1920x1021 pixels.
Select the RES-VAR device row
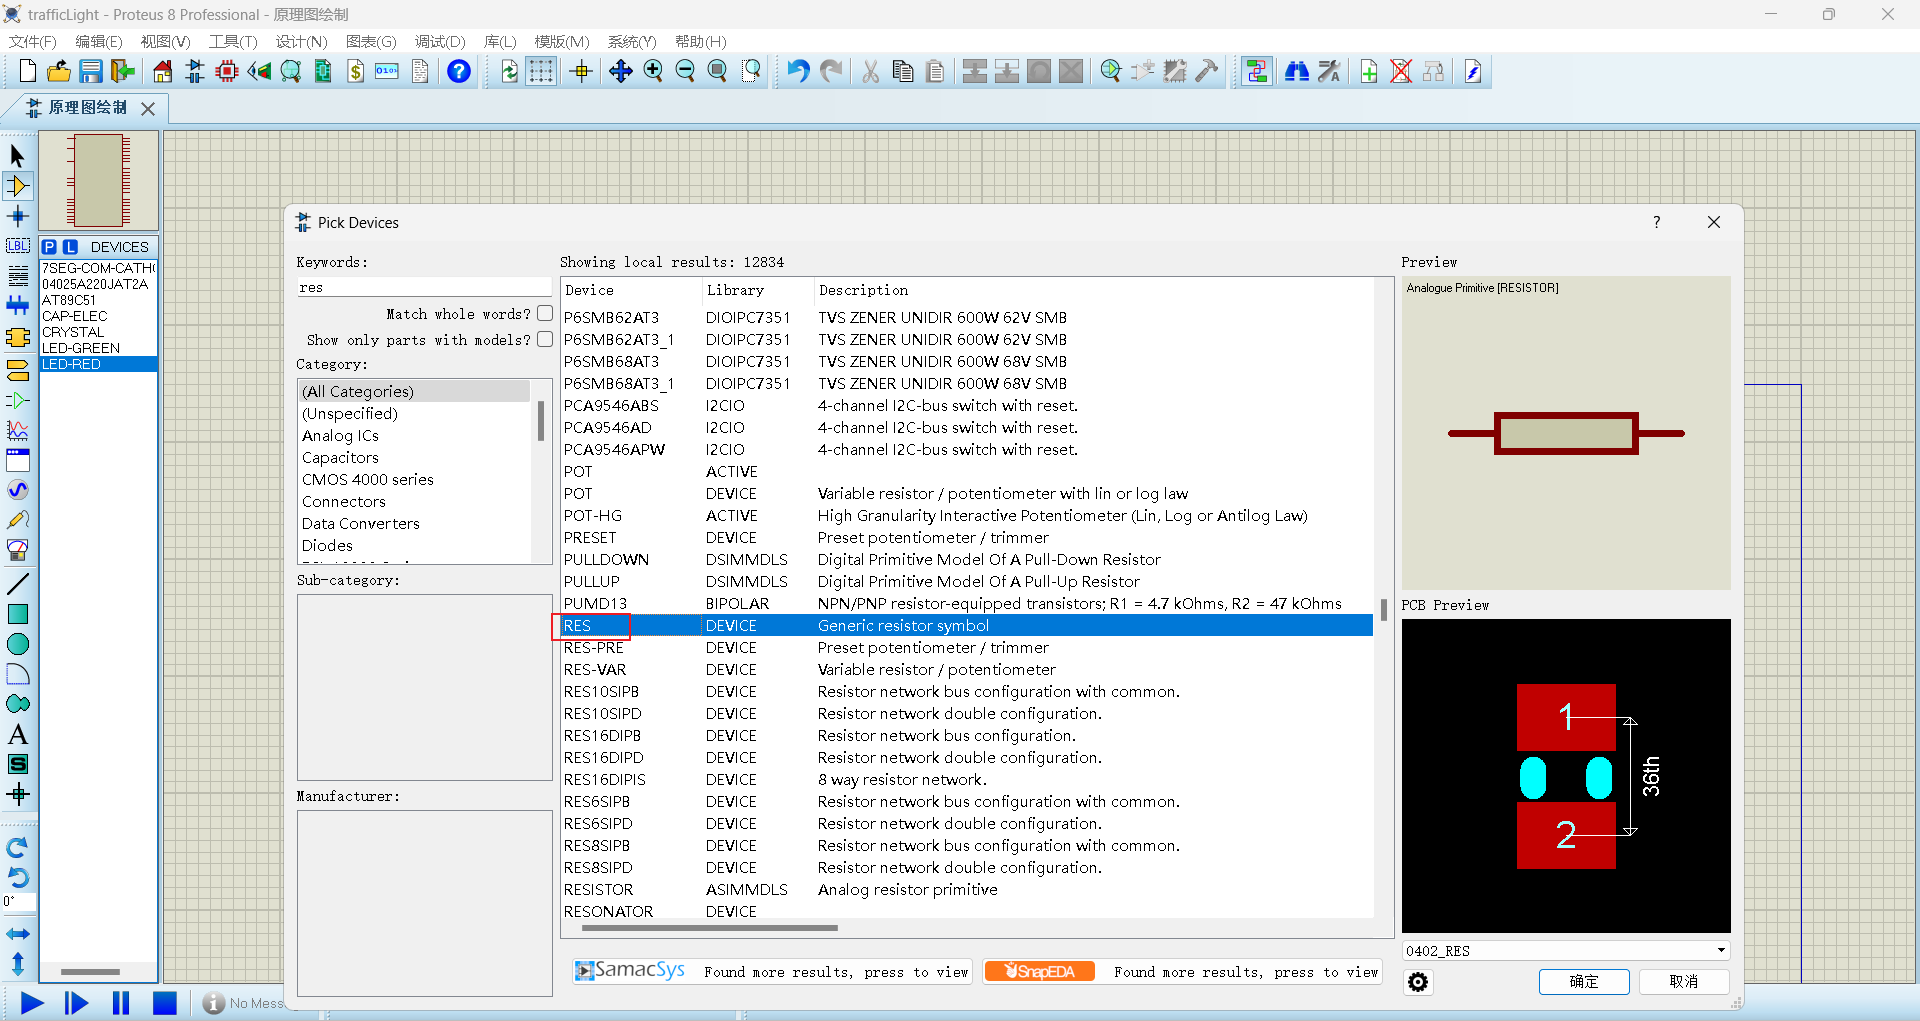tap(967, 669)
